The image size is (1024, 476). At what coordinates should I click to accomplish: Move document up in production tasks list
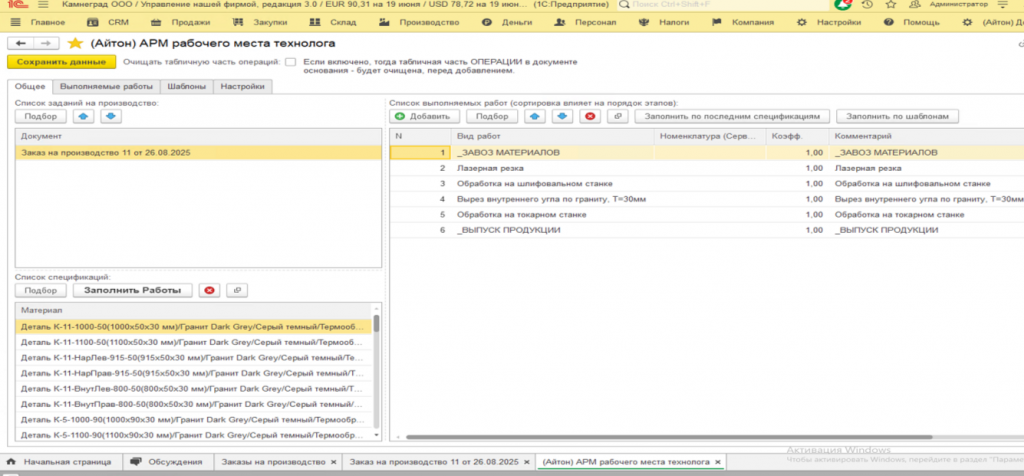pos(84,116)
